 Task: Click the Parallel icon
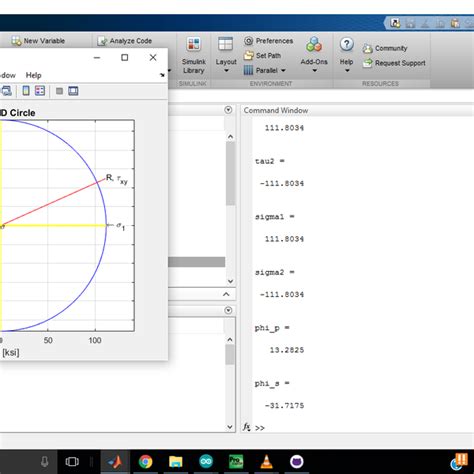coord(248,70)
